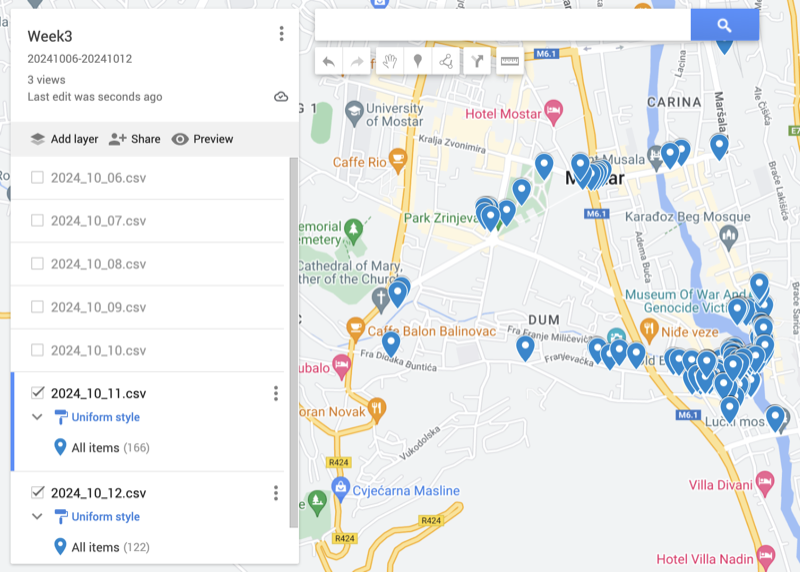Collapse the 2024_10_11.csv layer chevron

[37, 417]
